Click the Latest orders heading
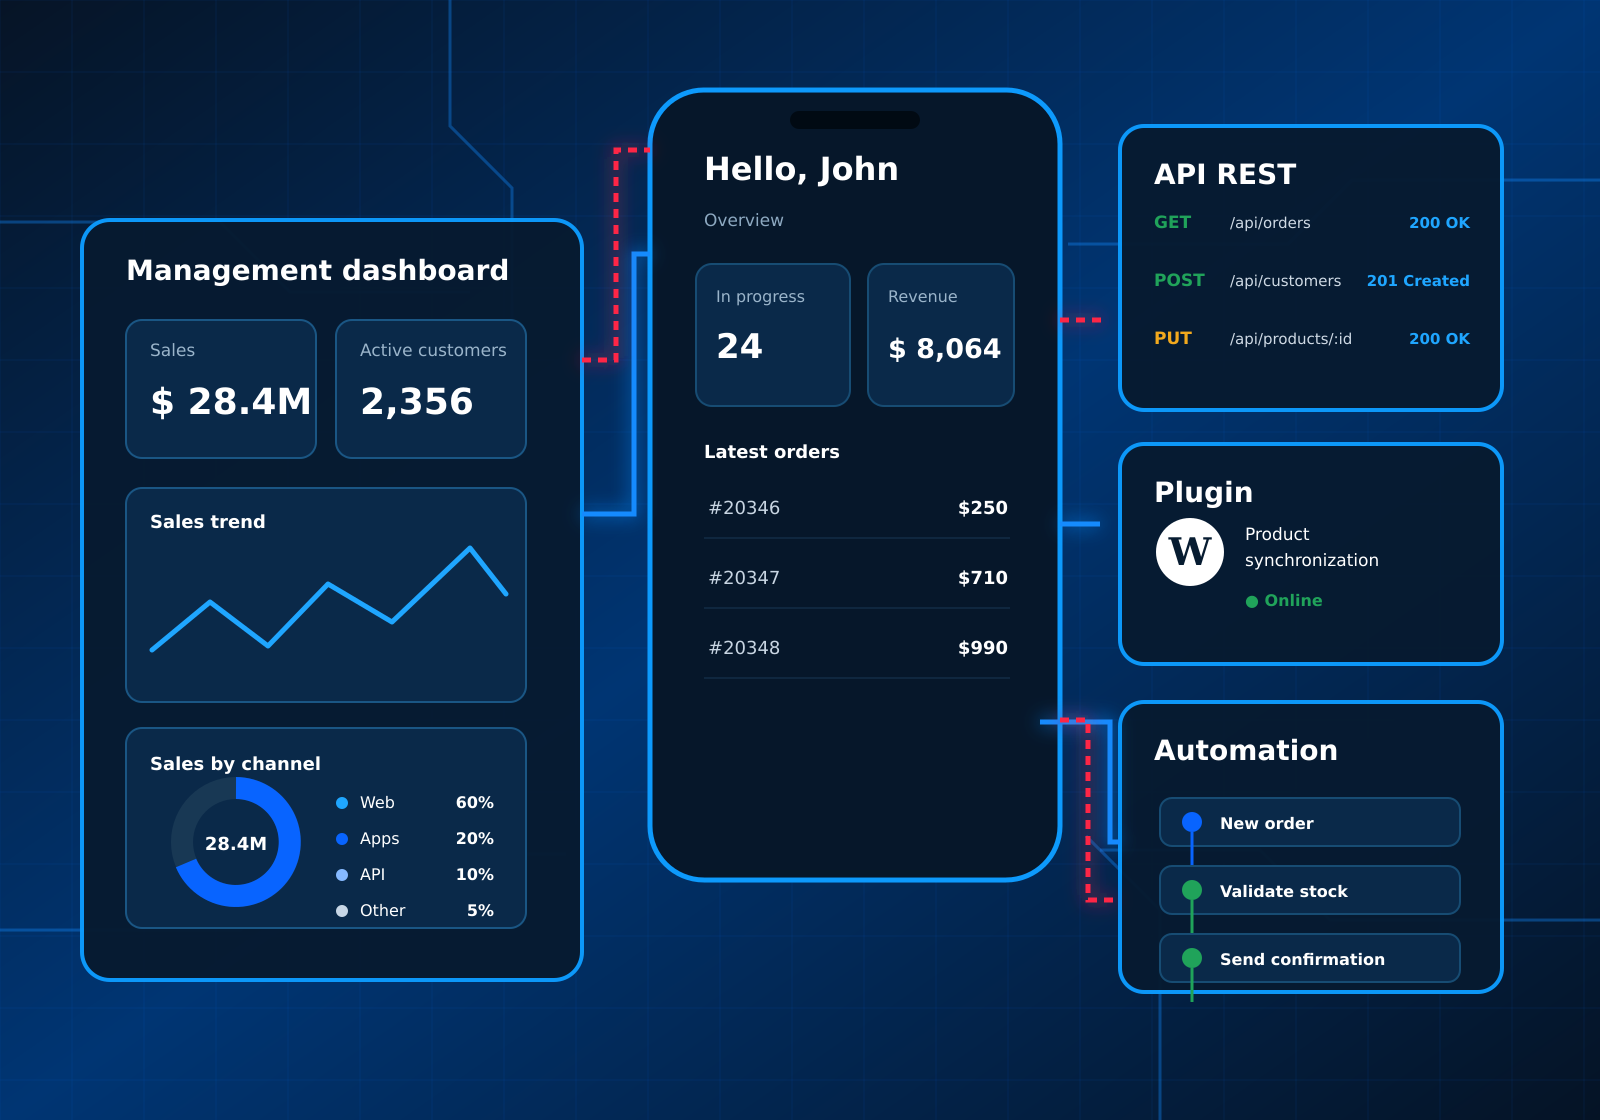Viewport: 1600px width, 1120px height. coord(772,452)
